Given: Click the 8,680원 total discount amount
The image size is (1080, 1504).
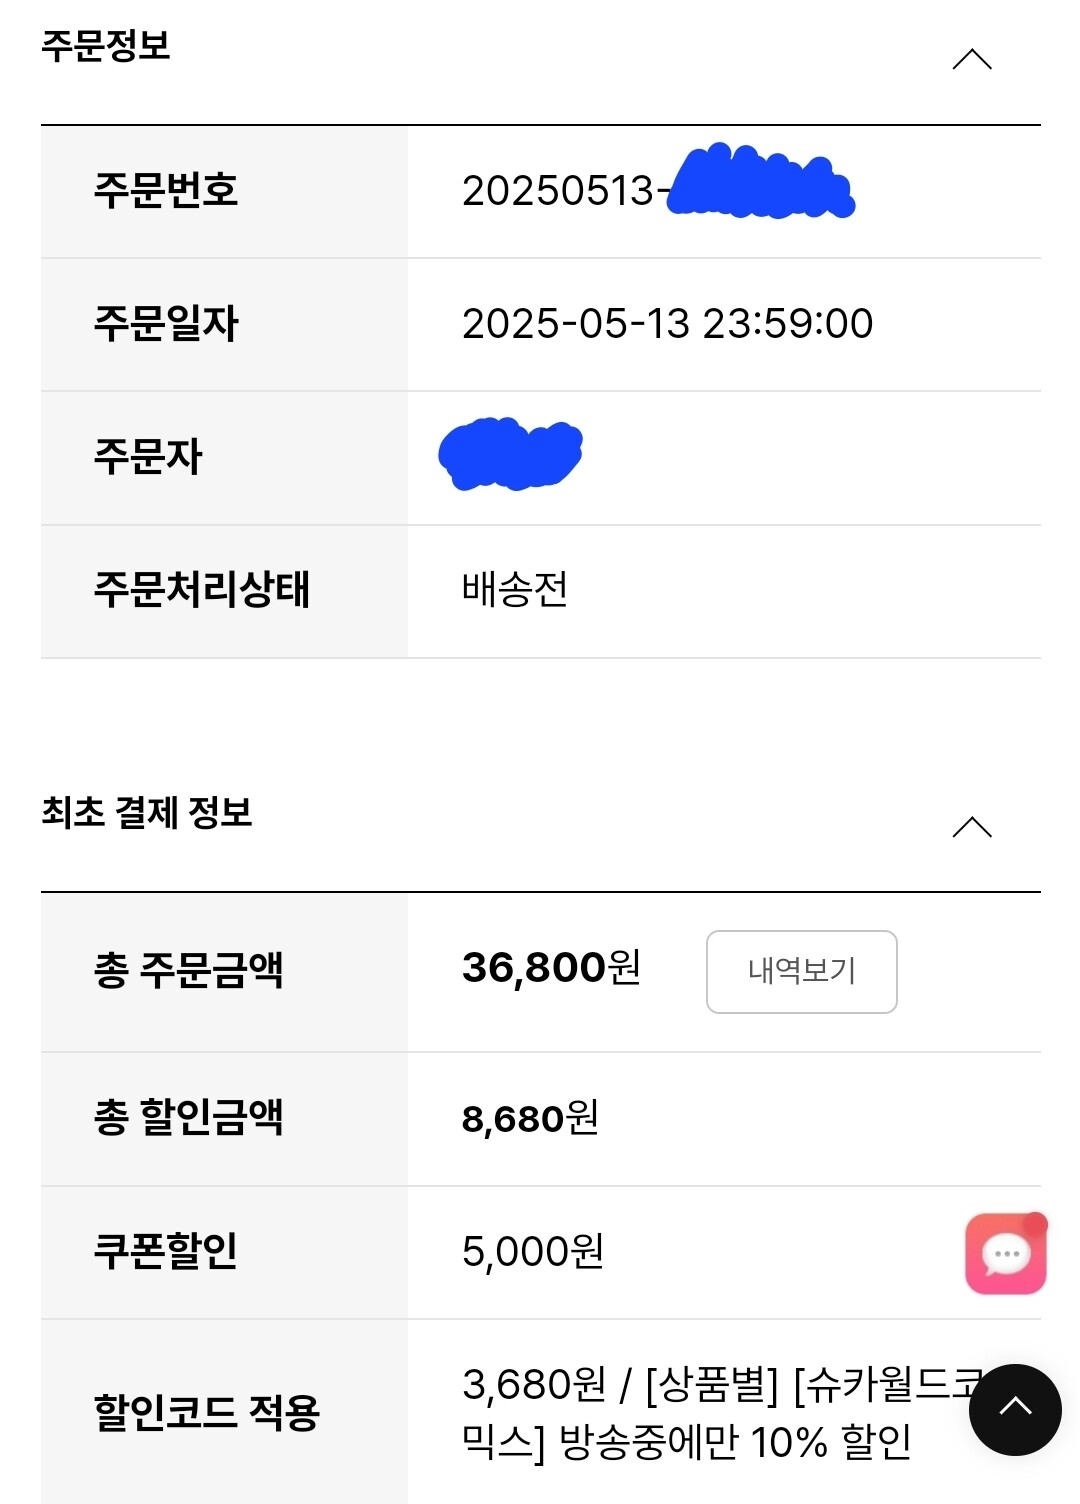Looking at the screenshot, I should pyautogui.click(x=530, y=1118).
